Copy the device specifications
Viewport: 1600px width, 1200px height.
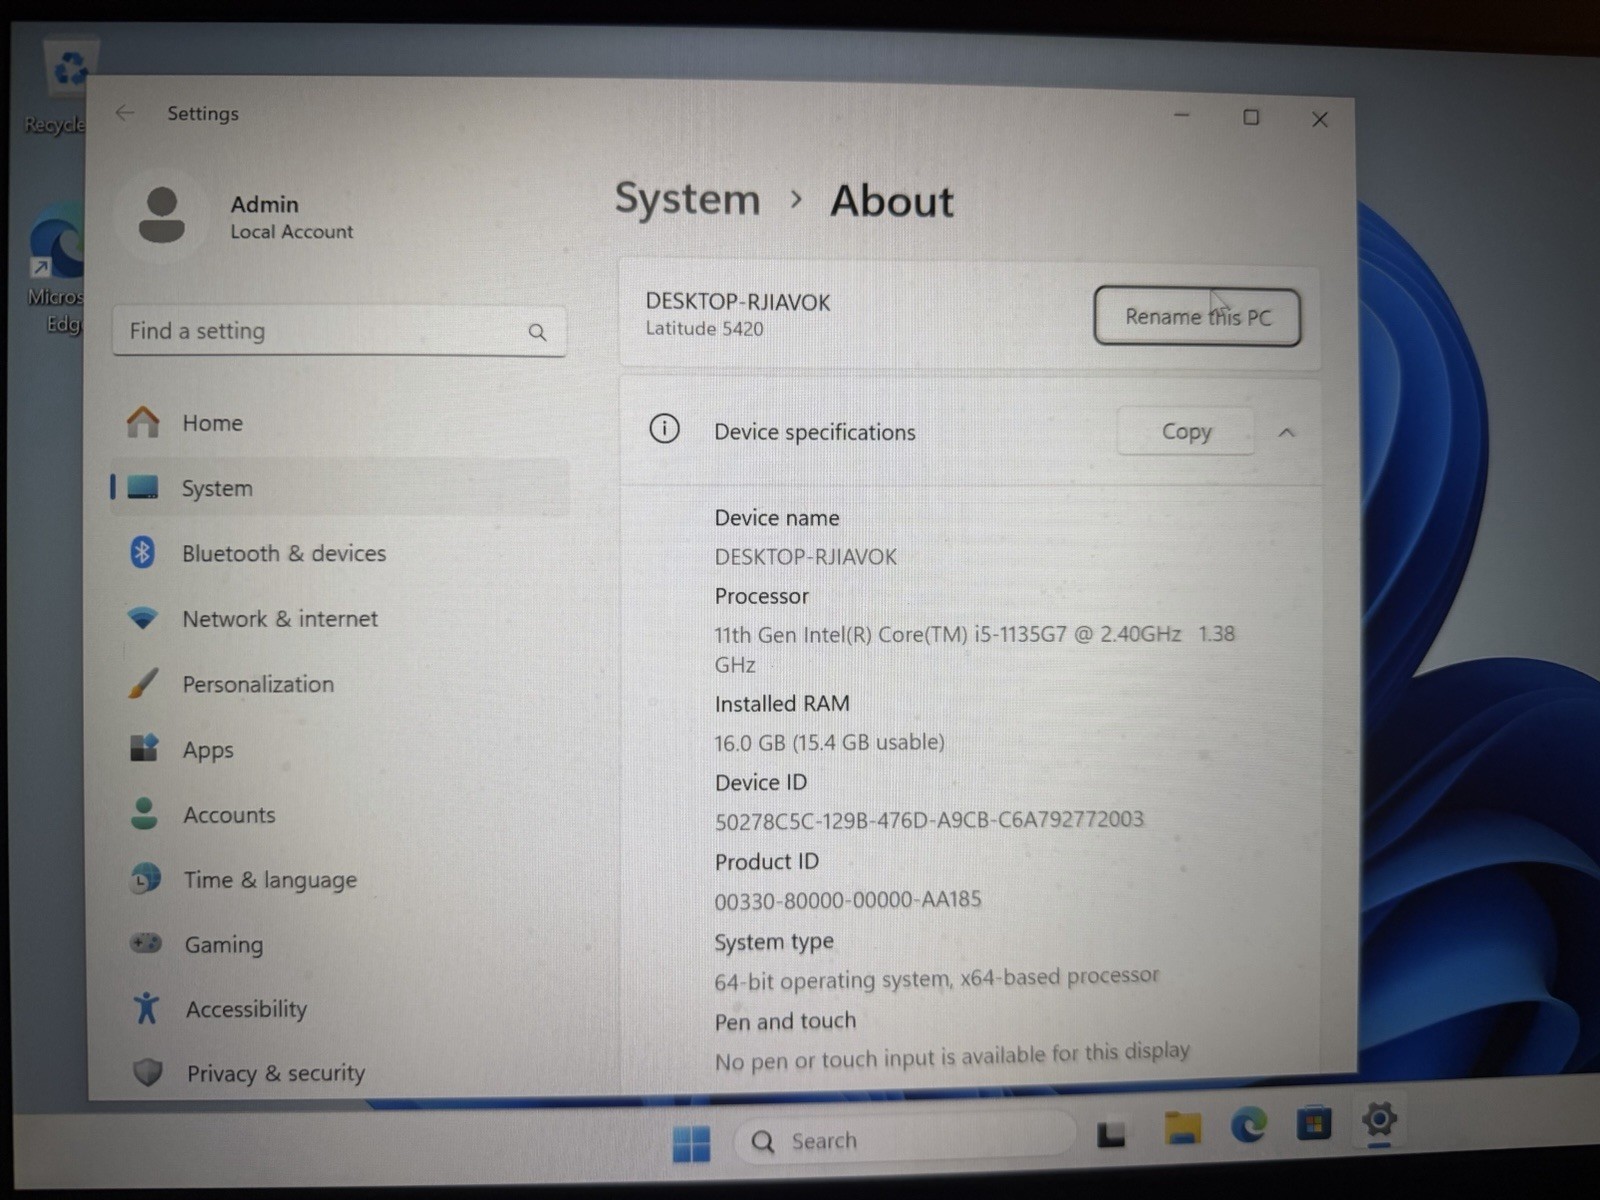1185,431
